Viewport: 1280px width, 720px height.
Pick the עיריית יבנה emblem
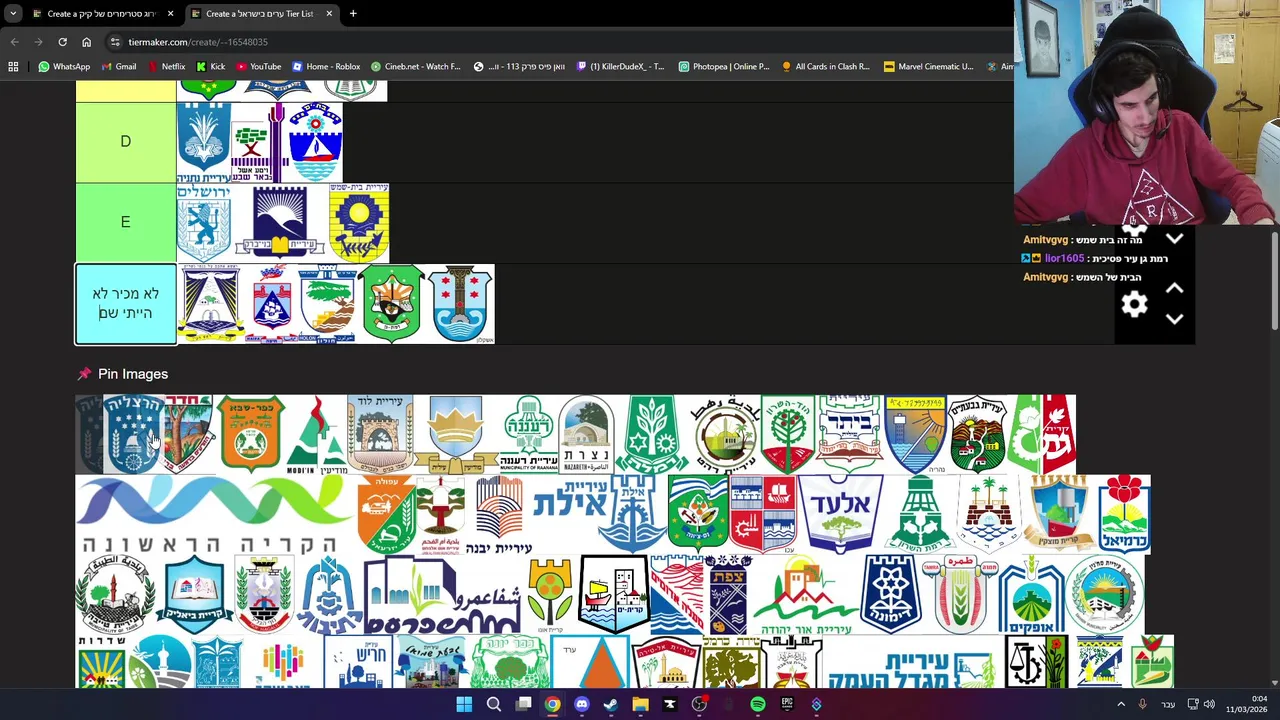(x=499, y=515)
